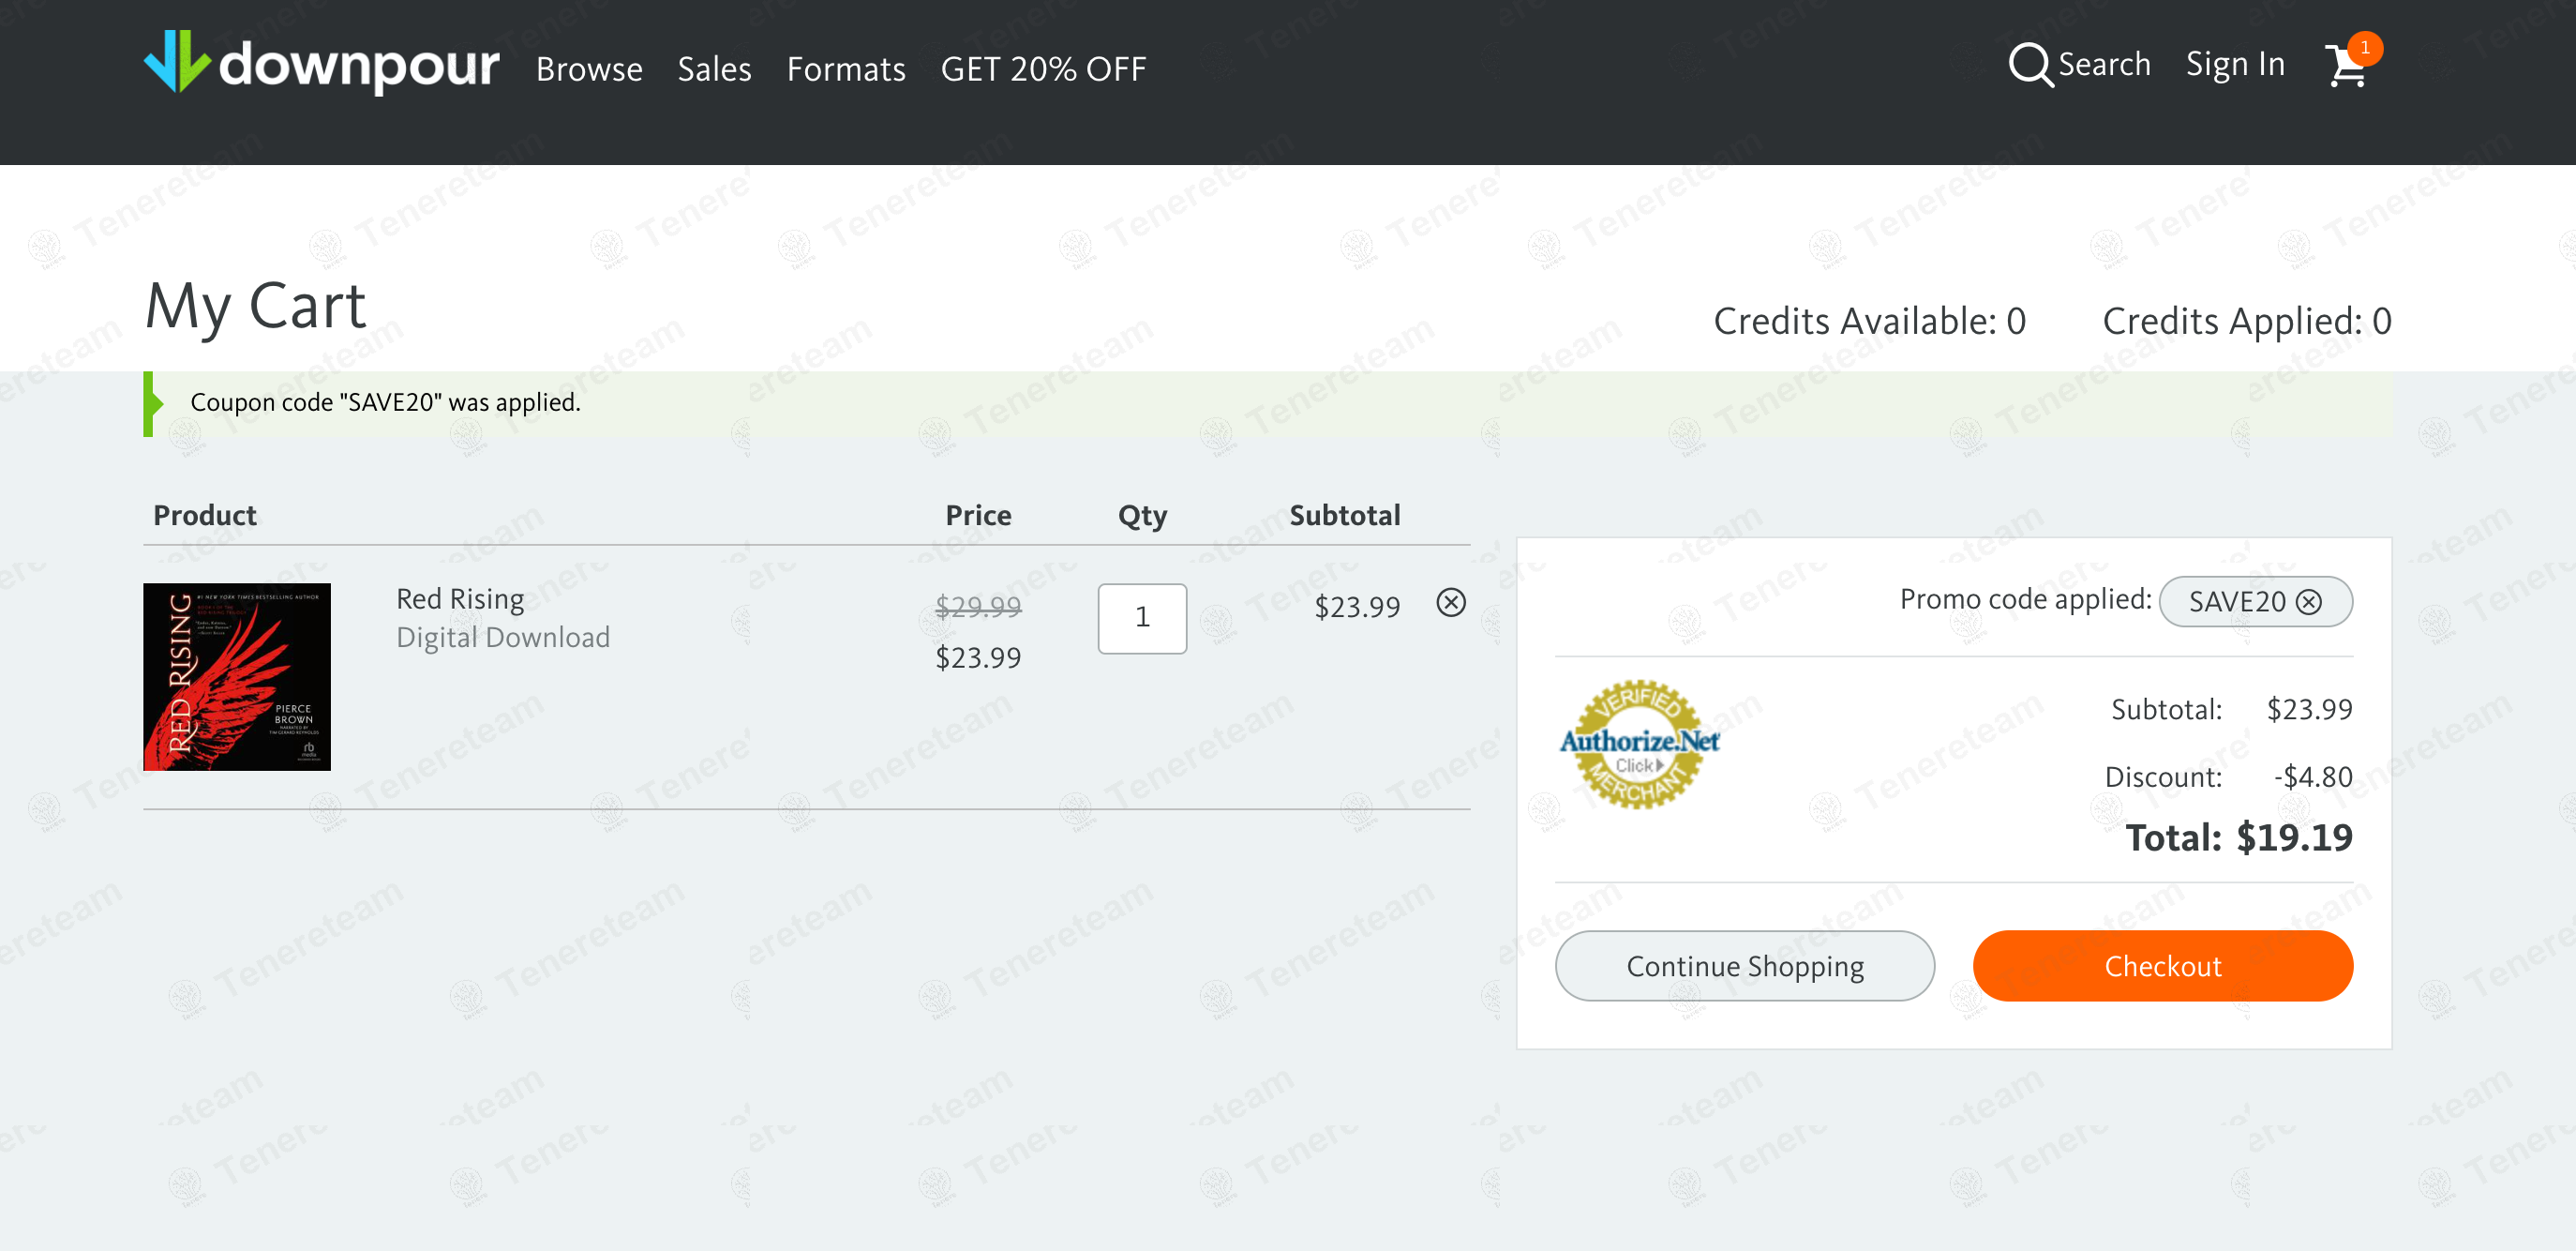Click the cart item count badge
The height and width of the screenshot is (1251, 2576).
(2364, 47)
